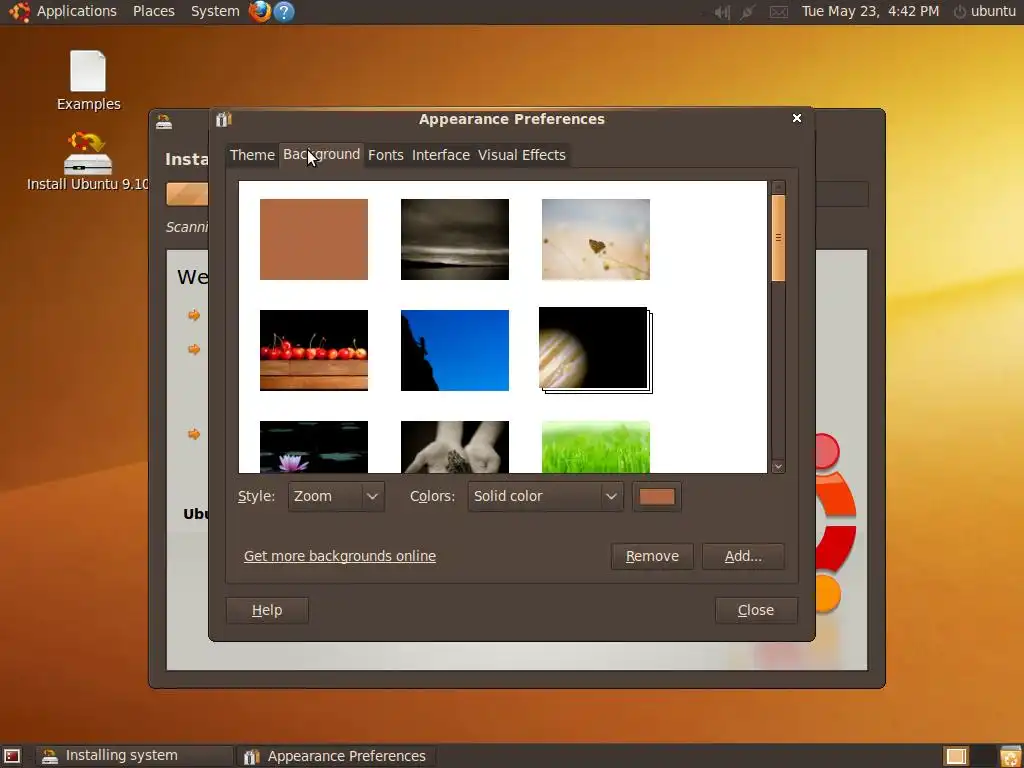Click the Add... button
This screenshot has width=1024, height=768.
[x=743, y=556]
